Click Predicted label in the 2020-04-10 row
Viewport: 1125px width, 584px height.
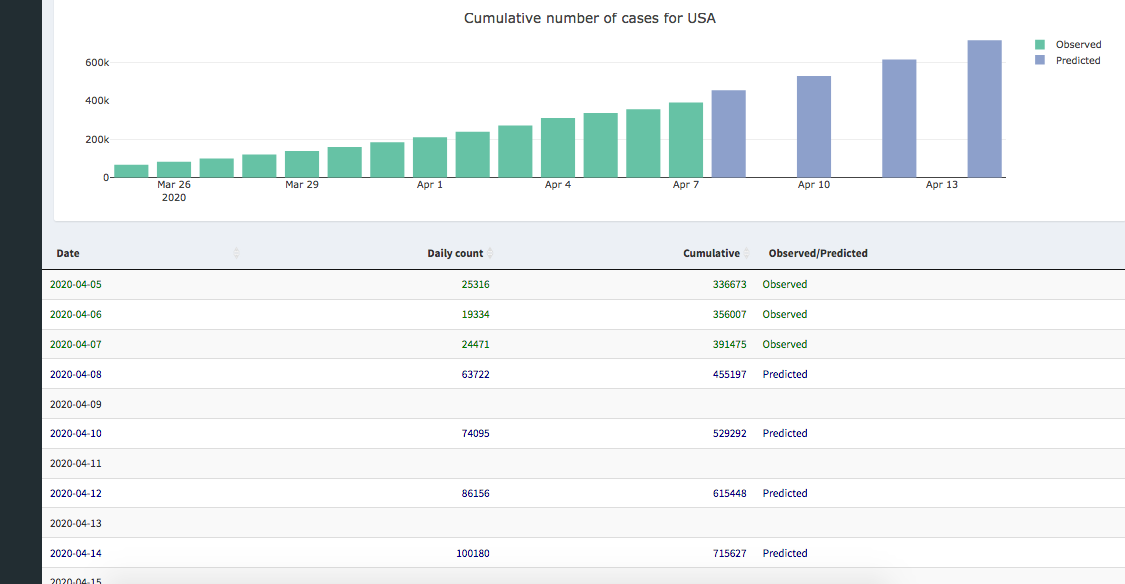pyautogui.click(x=784, y=433)
